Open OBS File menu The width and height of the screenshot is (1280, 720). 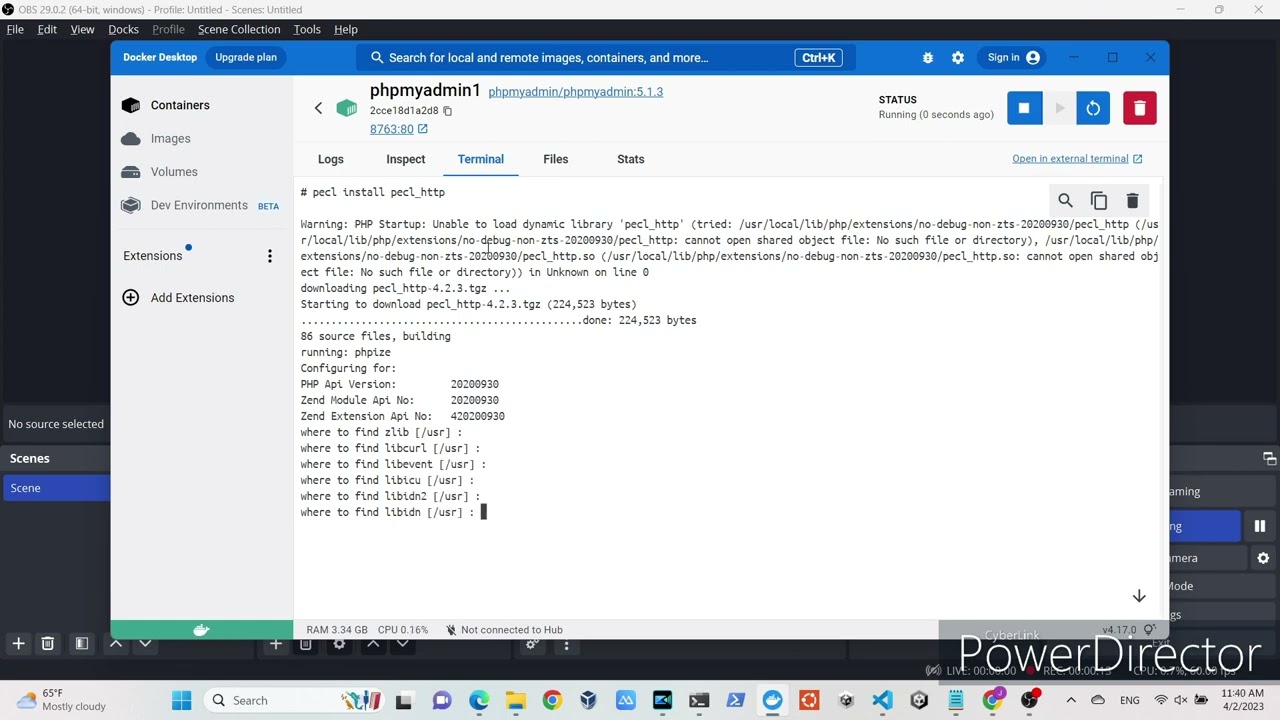pyautogui.click(x=15, y=30)
